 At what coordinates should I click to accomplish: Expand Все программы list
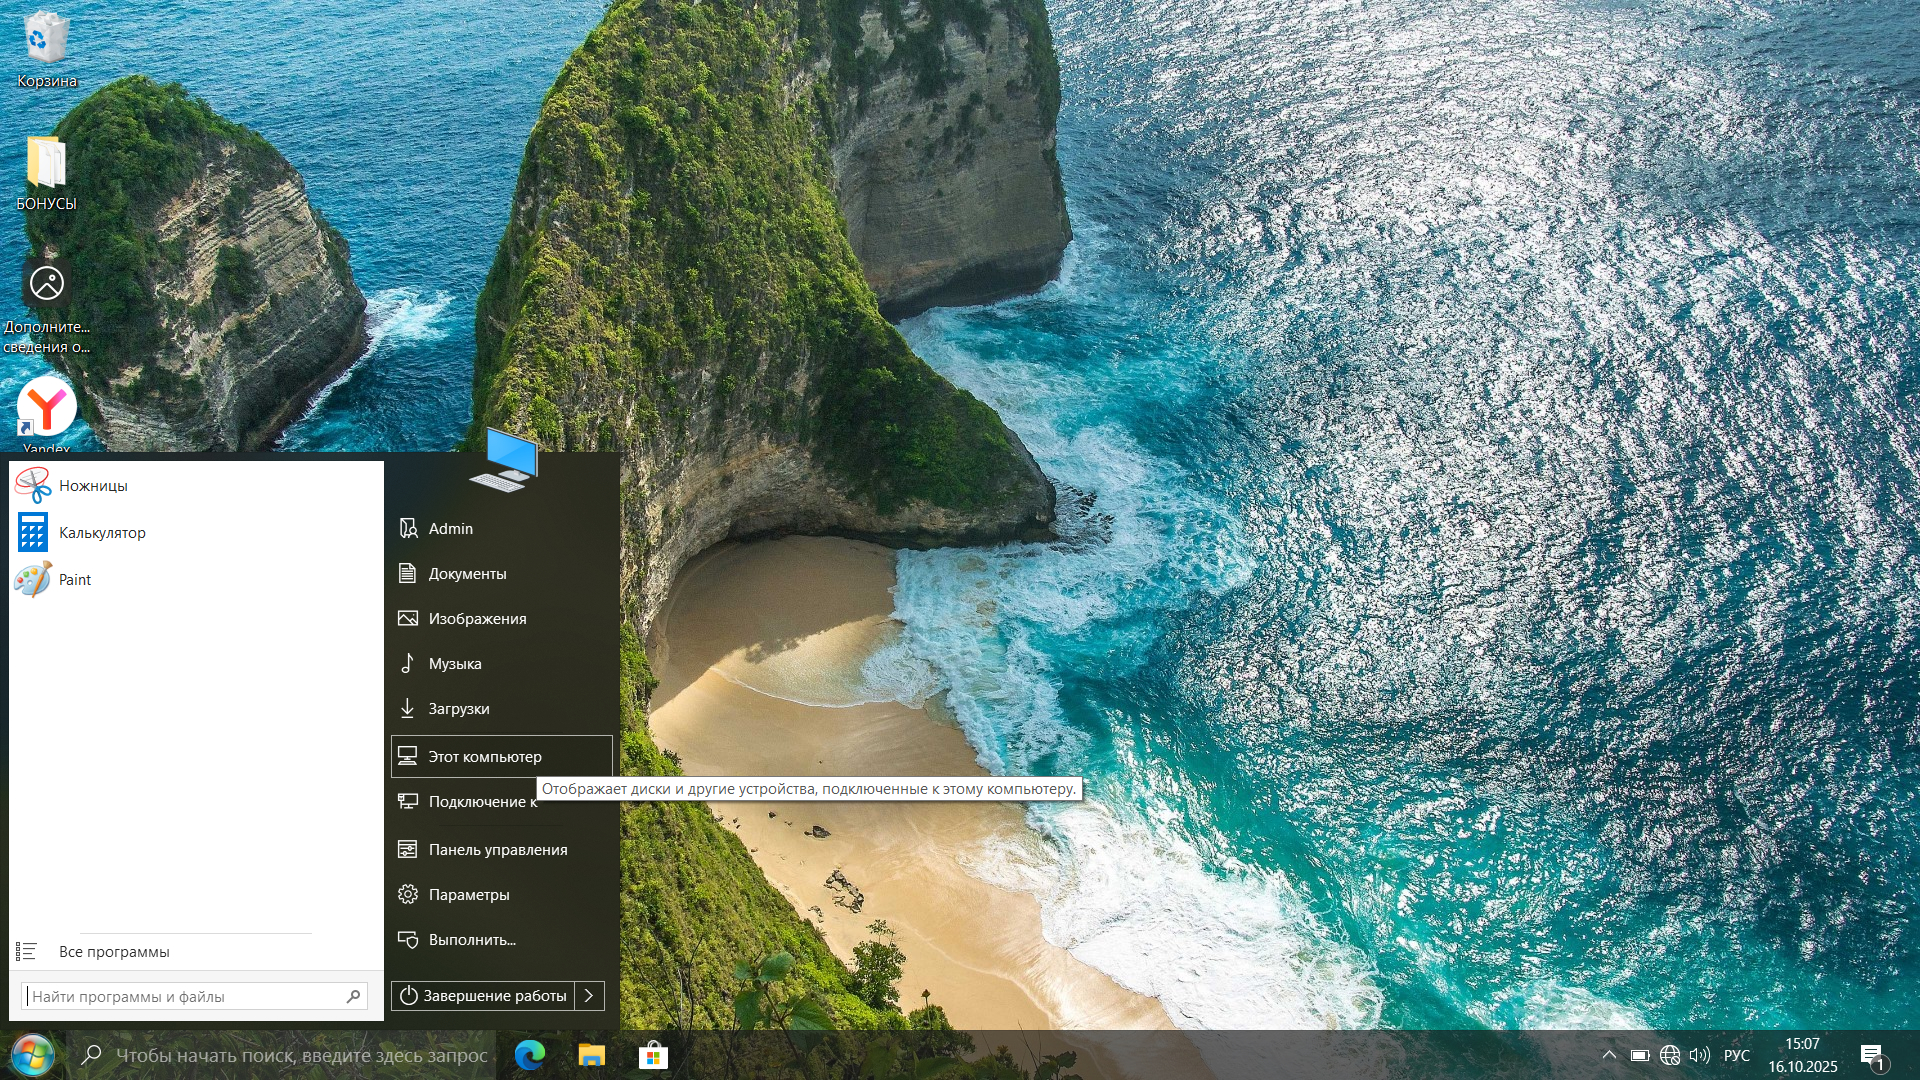pyautogui.click(x=113, y=952)
